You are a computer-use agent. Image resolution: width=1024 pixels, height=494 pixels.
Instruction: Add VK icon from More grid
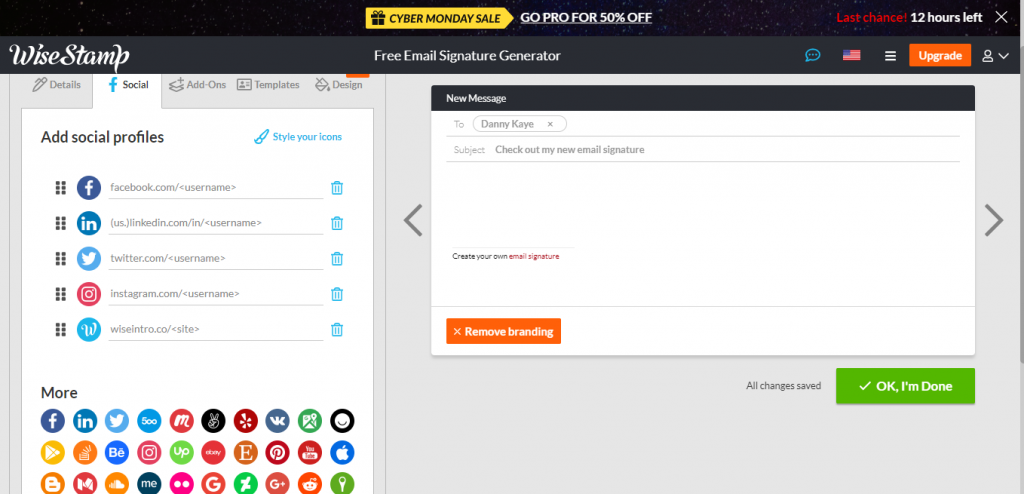(x=278, y=421)
